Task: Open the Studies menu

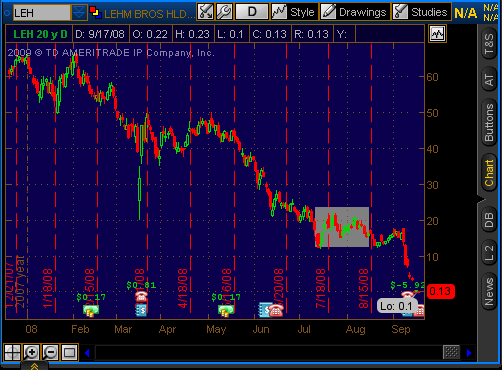Action: tap(421, 12)
